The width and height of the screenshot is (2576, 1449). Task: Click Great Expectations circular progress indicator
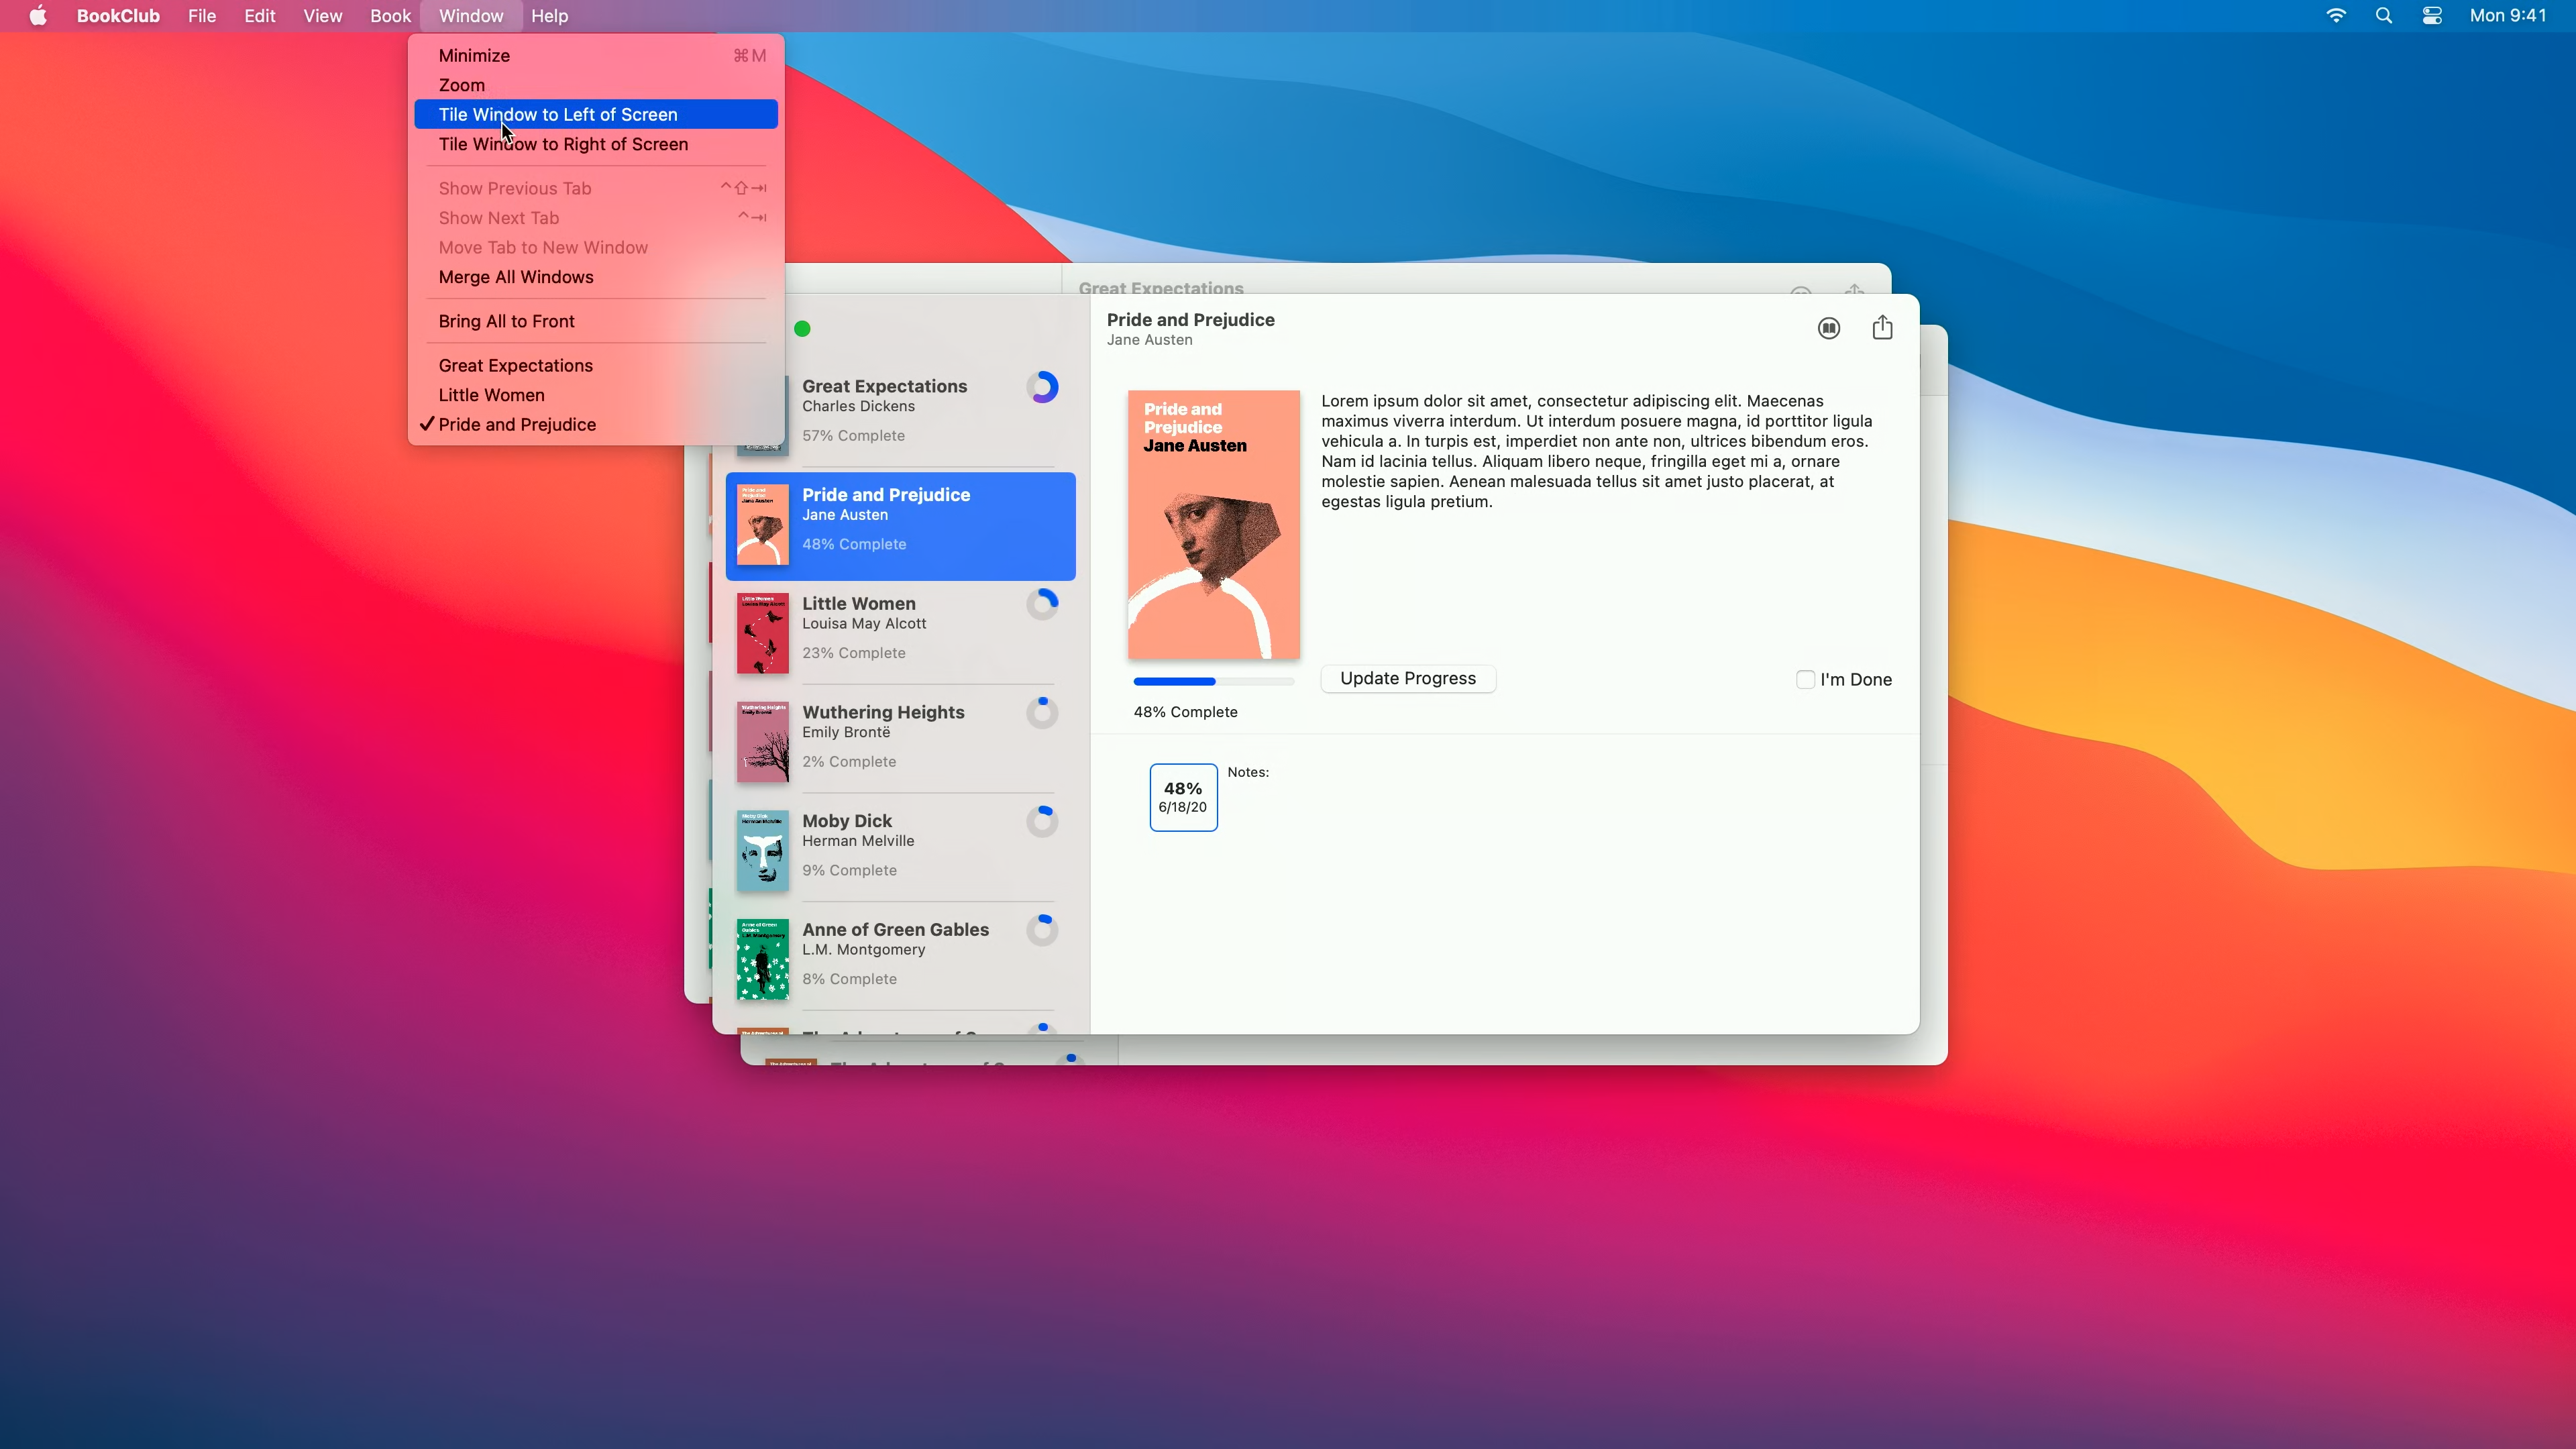(x=1042, y=387)
